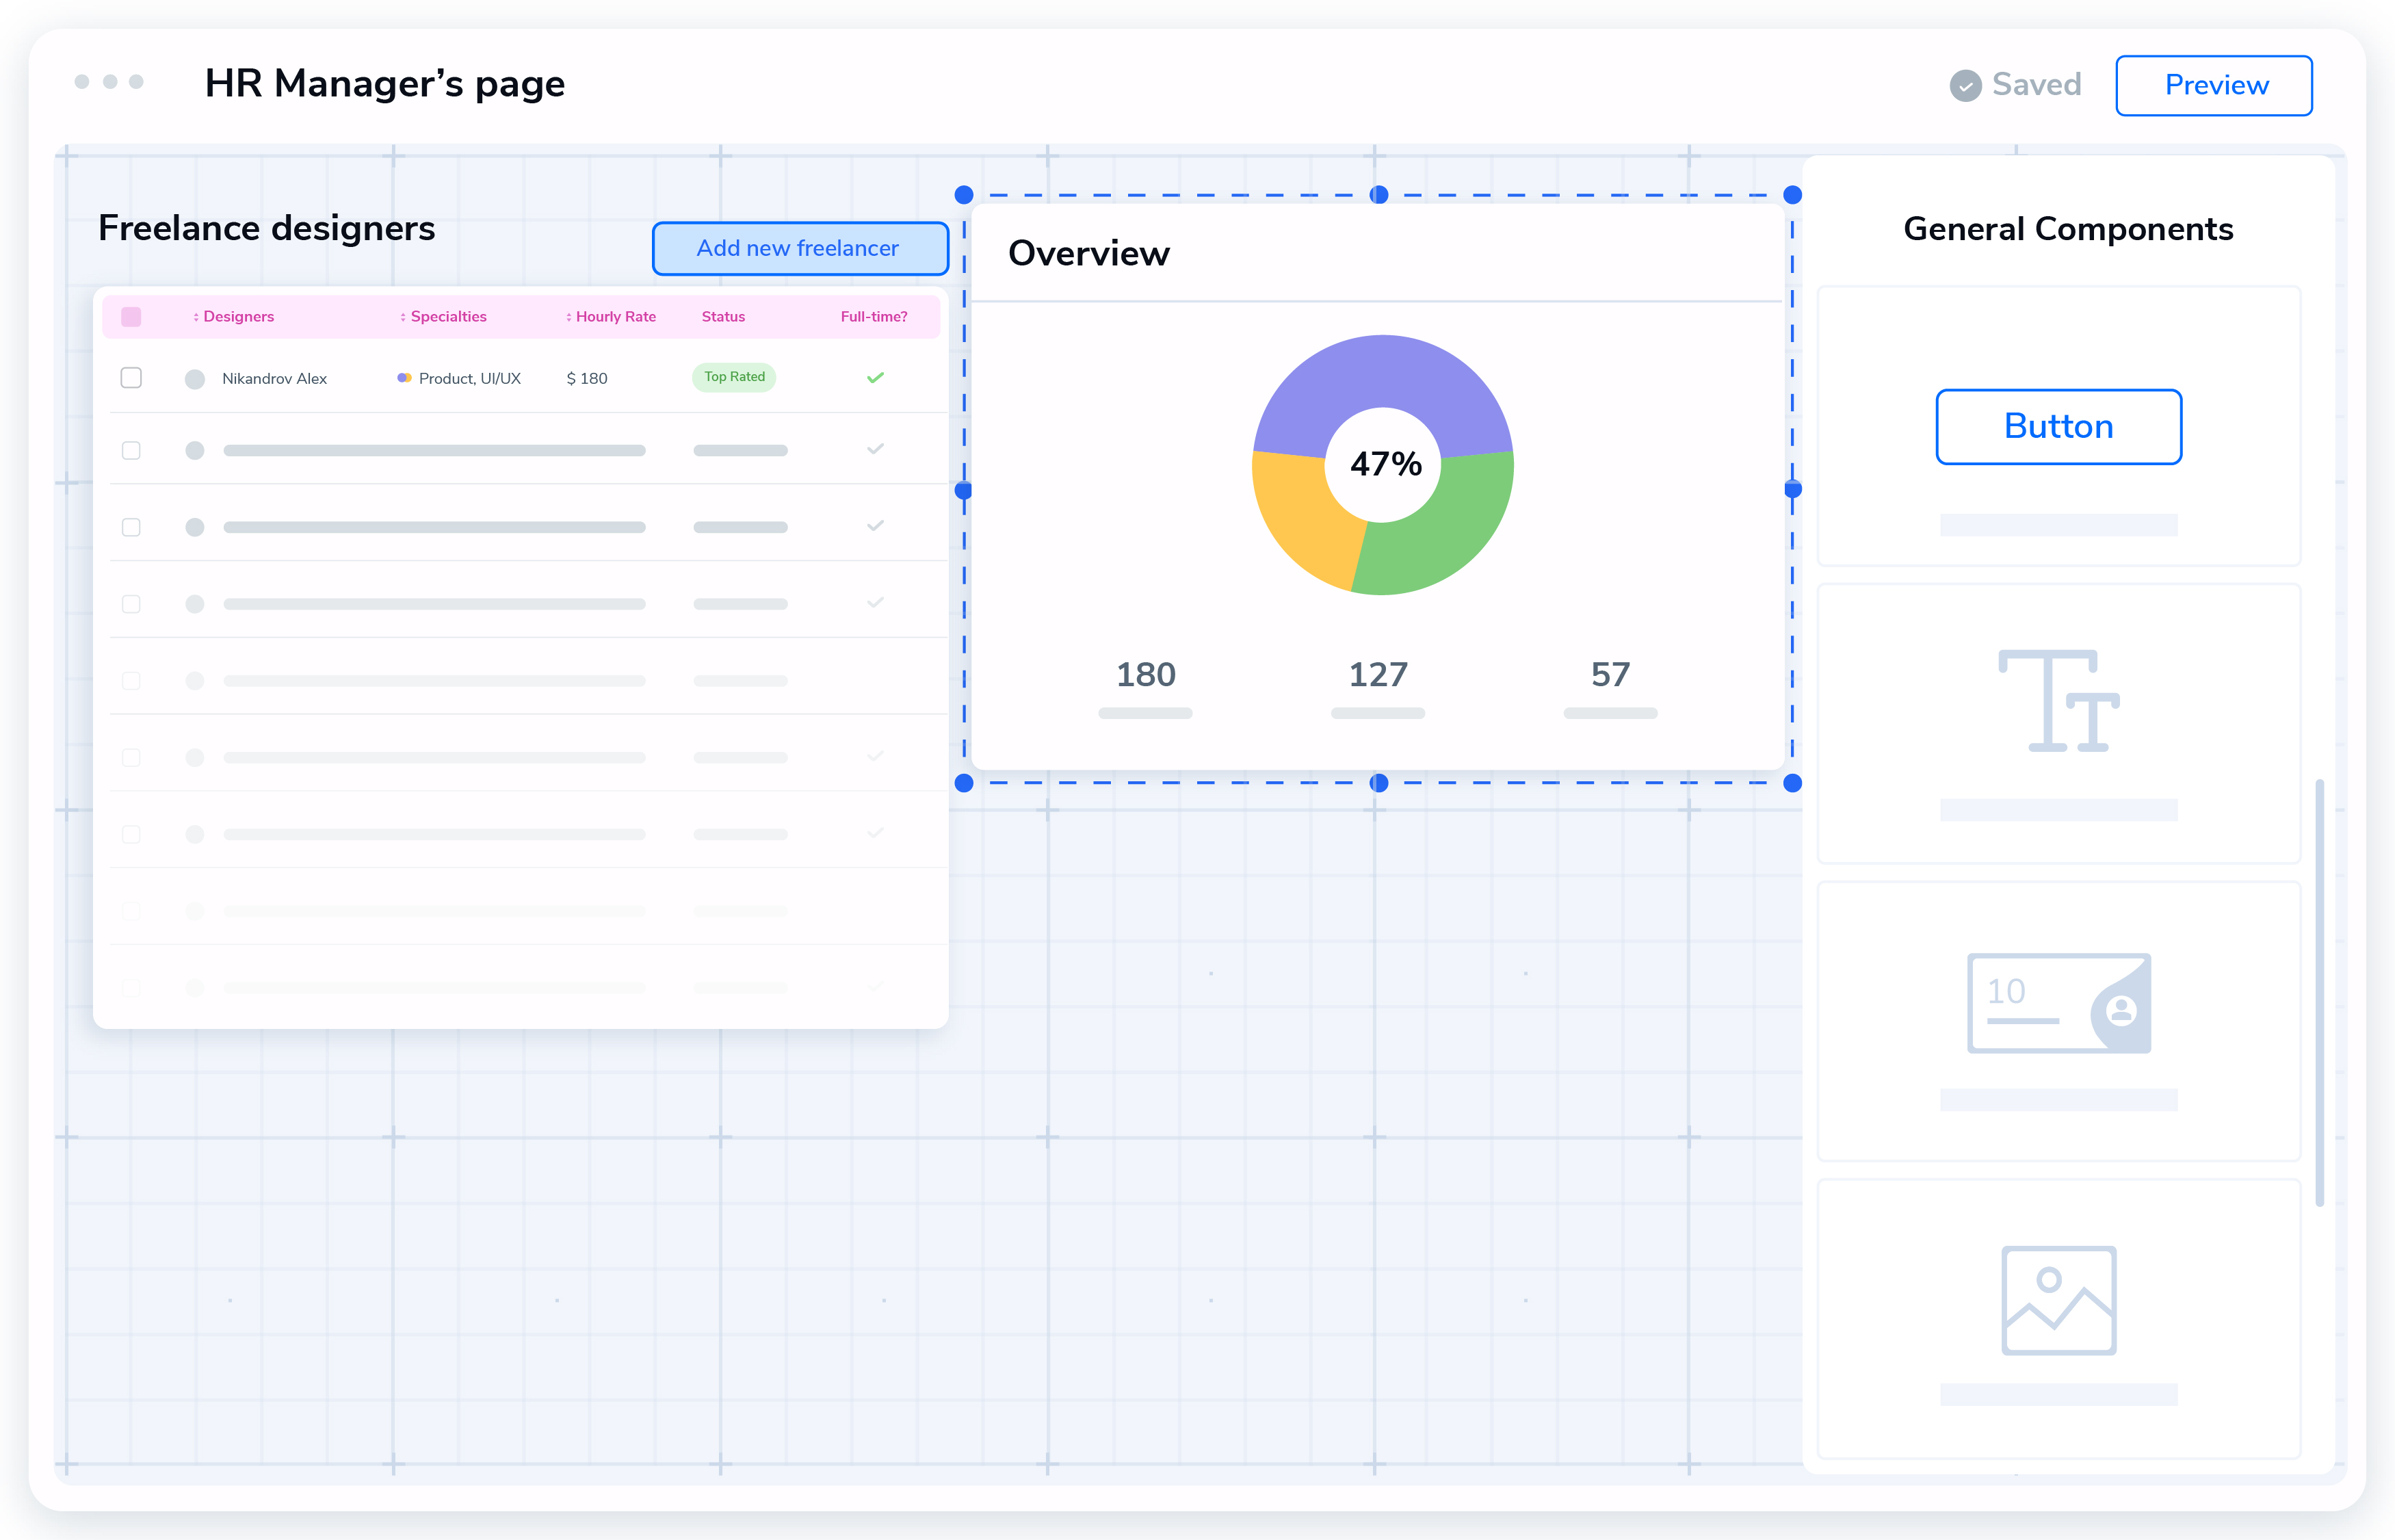The height and width of the screenshot is (1540, 2395).
Task: Check the Nikandrov Alex row checkbox
Action: (x=131, y=378)
